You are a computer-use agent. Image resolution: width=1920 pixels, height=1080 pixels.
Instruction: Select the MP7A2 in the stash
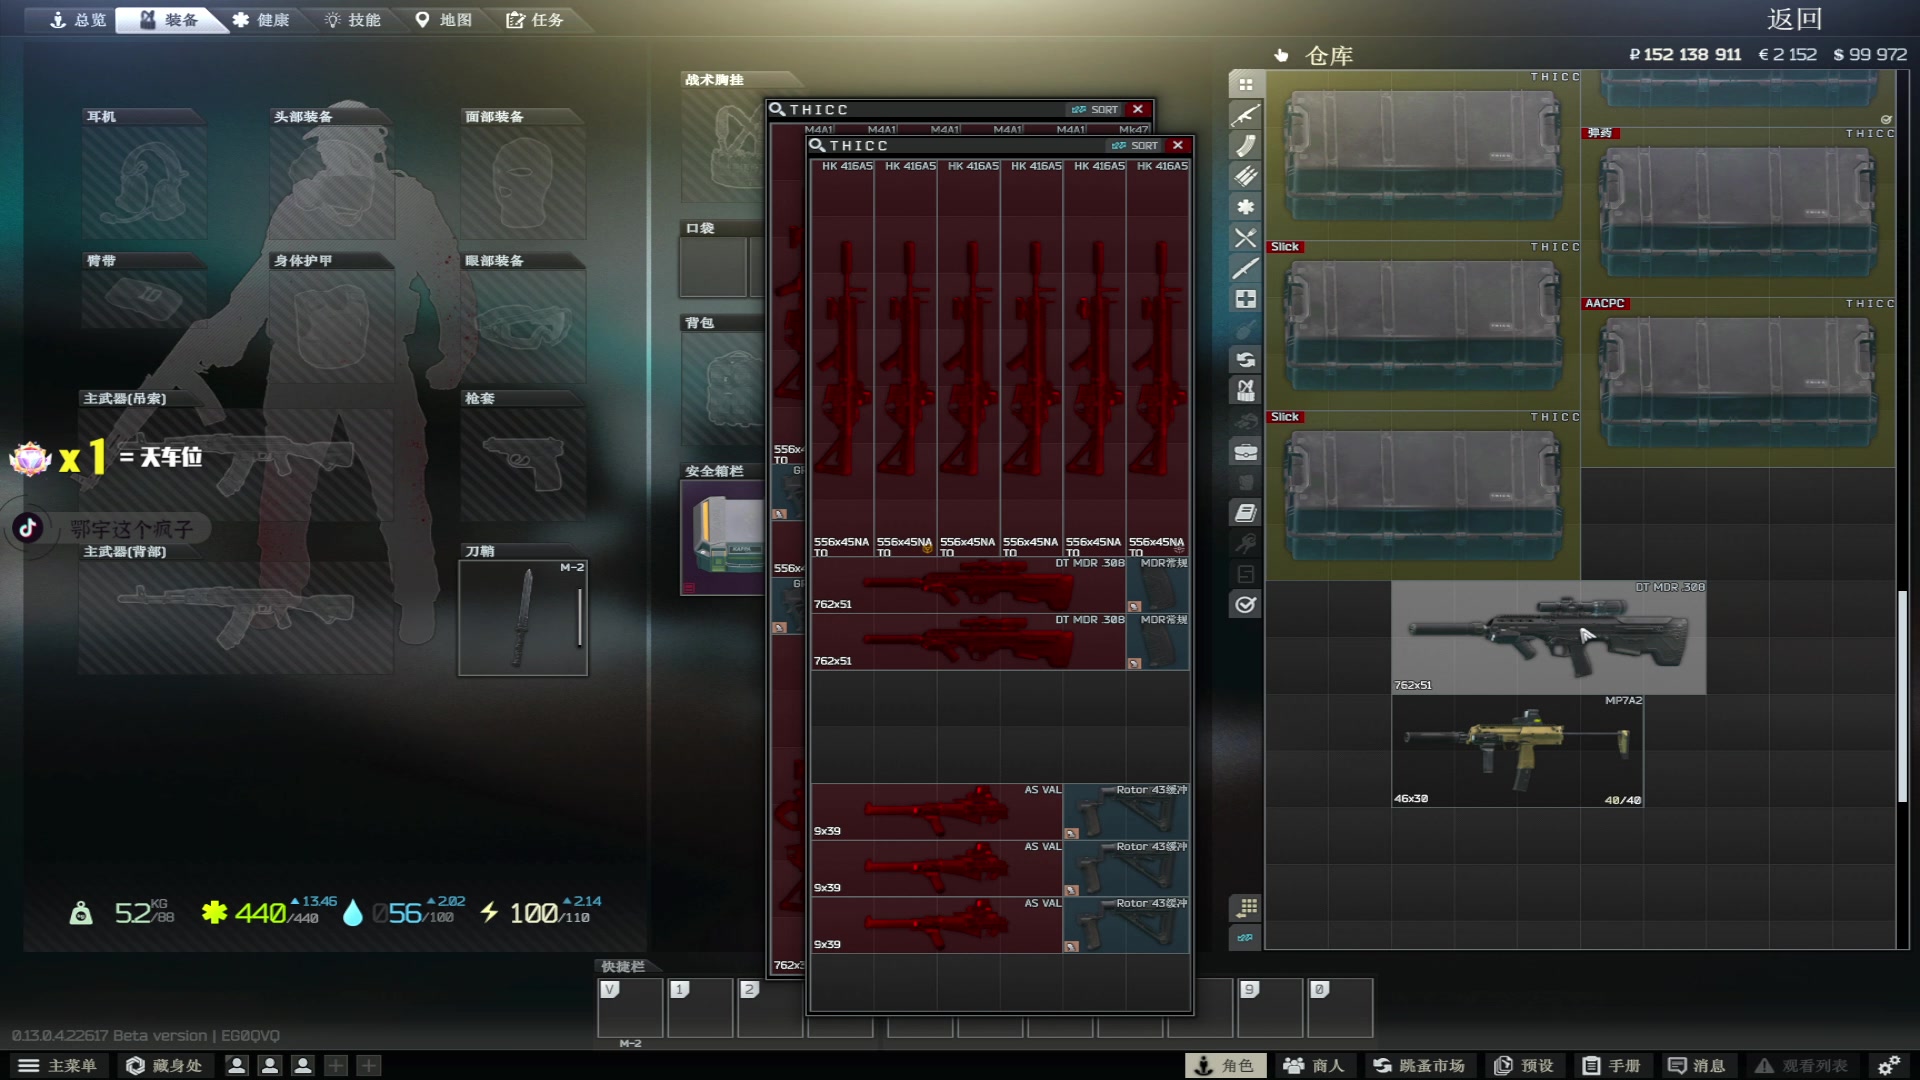tap(1517, 751)
